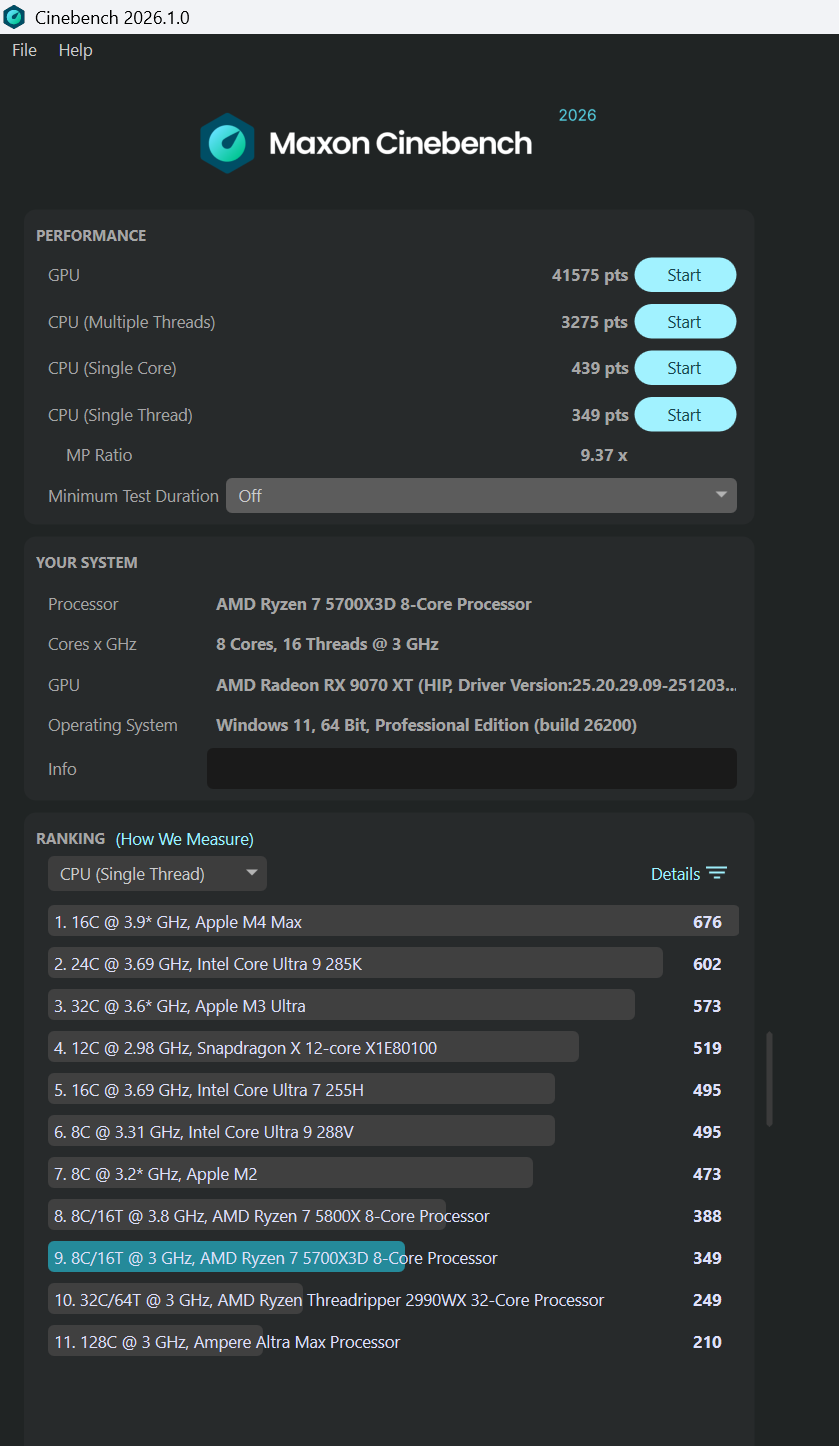The width and height of the screenshot is (839, 1446).
Task: Select the Apple M4 Max ranking row
Action: [393, 922]
